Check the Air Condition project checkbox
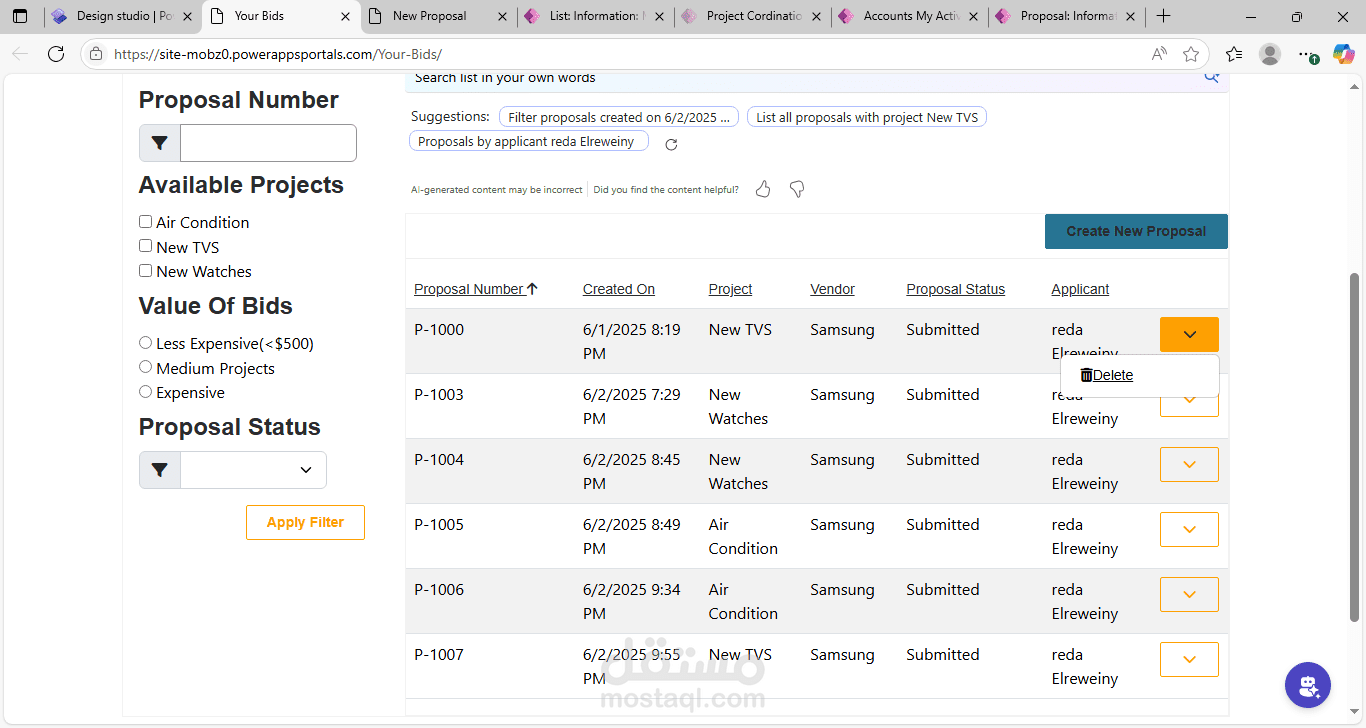This screenshot has height=728, width=1366. tap(146, 222)
